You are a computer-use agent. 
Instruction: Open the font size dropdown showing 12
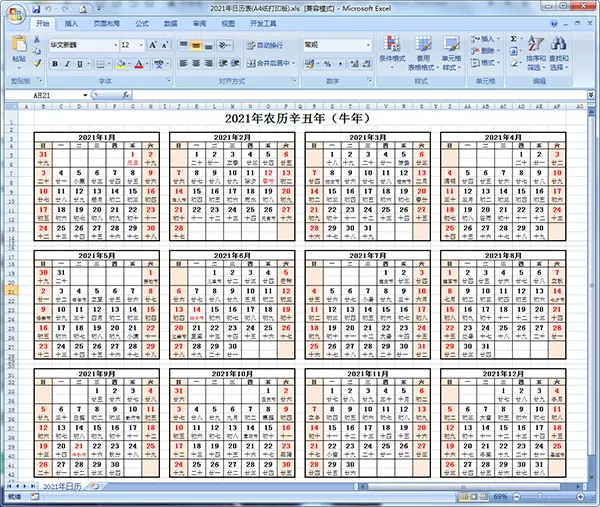(x=141, y=45)
